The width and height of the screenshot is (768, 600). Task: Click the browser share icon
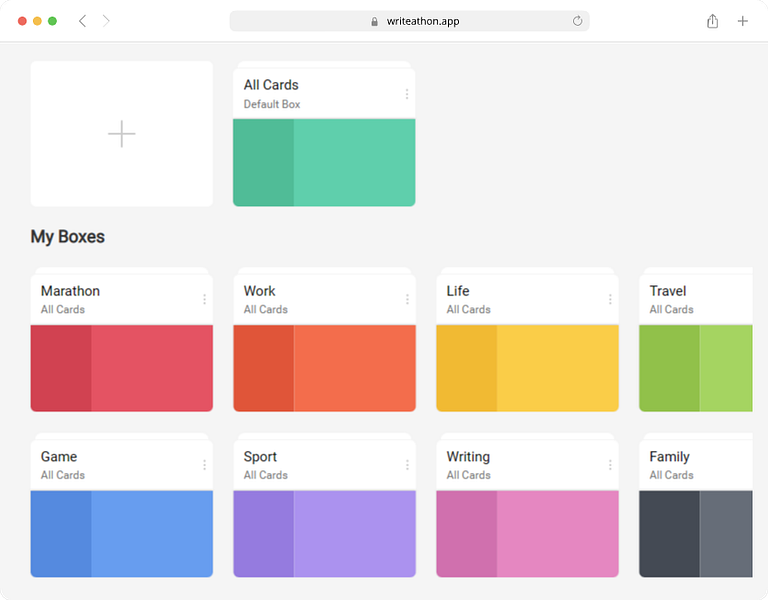pos(712,21)
